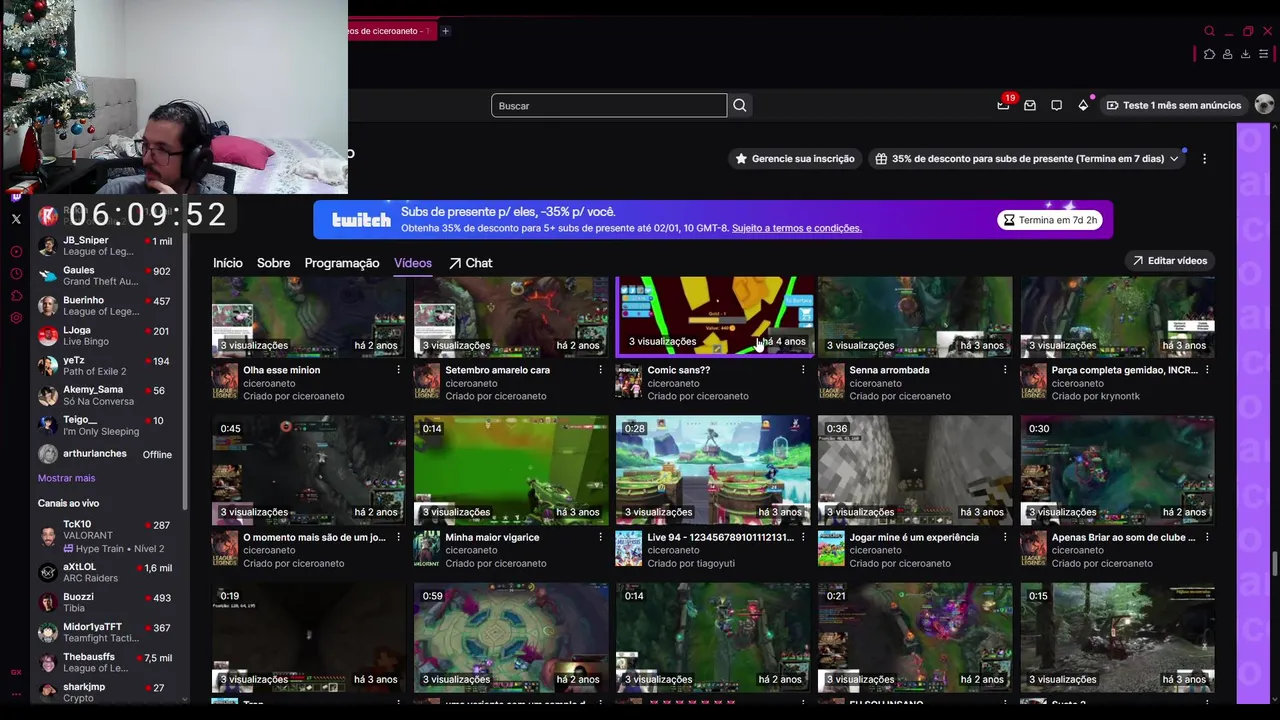Open options menu for 'Minha maior vigarice' clip
Image resolution: width=1280 pixels, height=720 pixels.
[x=600, y=537]
